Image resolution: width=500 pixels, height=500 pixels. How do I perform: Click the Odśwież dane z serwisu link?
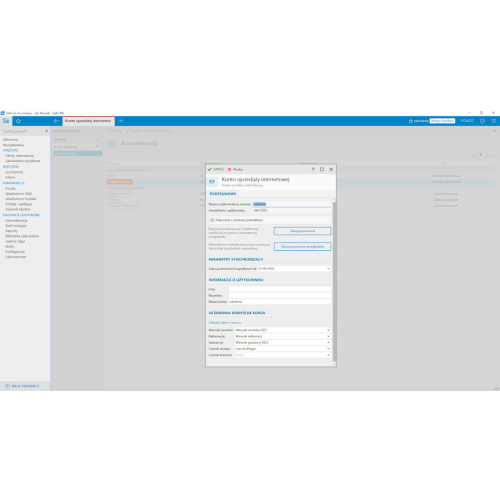[x=225, y=323]
